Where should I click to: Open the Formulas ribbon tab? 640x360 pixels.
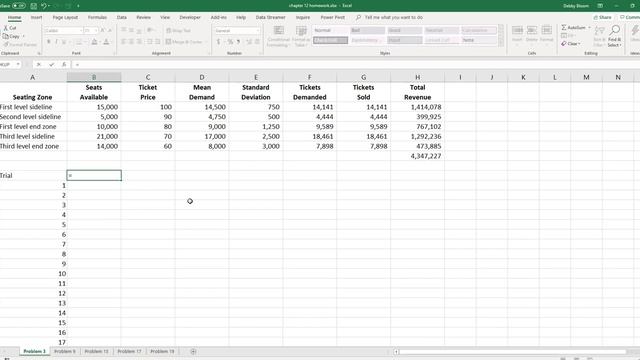click(x=97, y=18)
